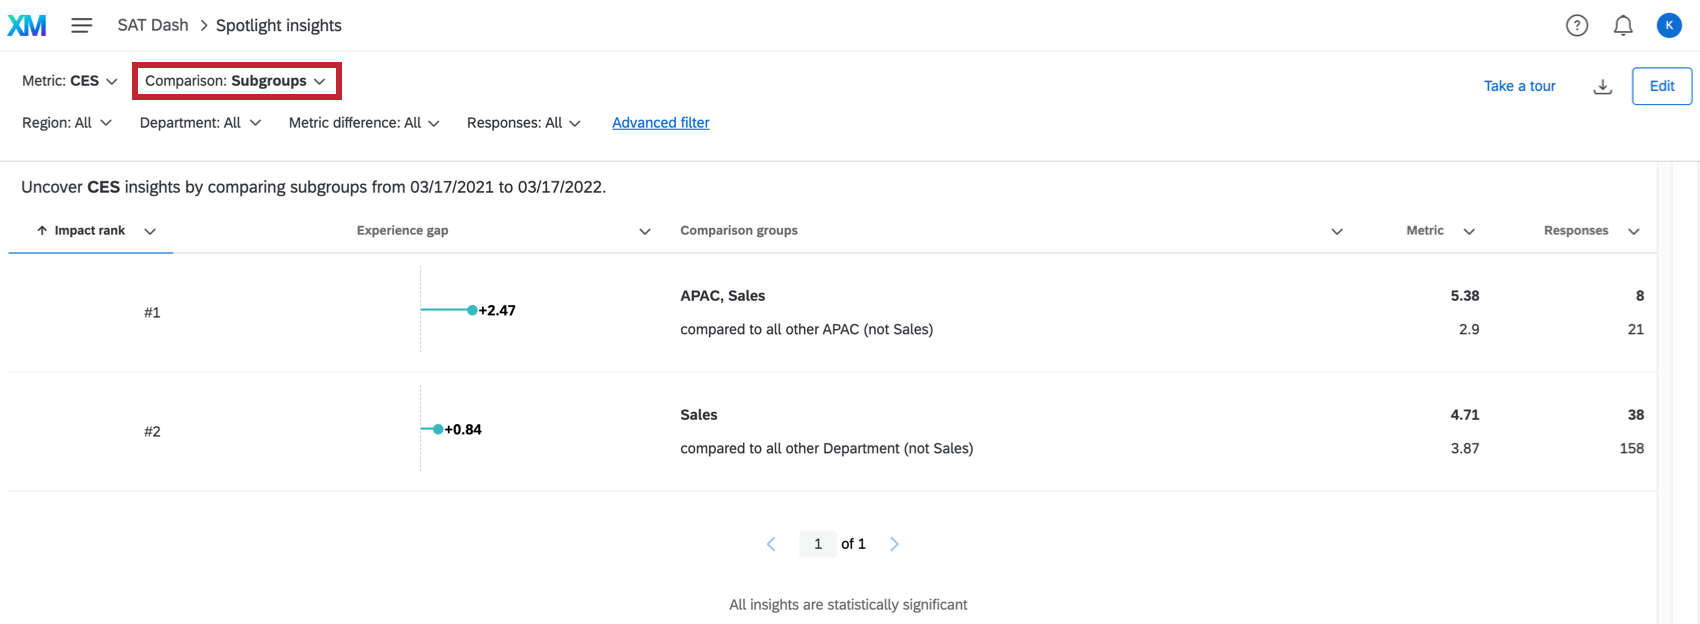Expand the Metric difference: All filter
Screen dimensions: 1700x624
pyautogui.click(x=364, y=123)
